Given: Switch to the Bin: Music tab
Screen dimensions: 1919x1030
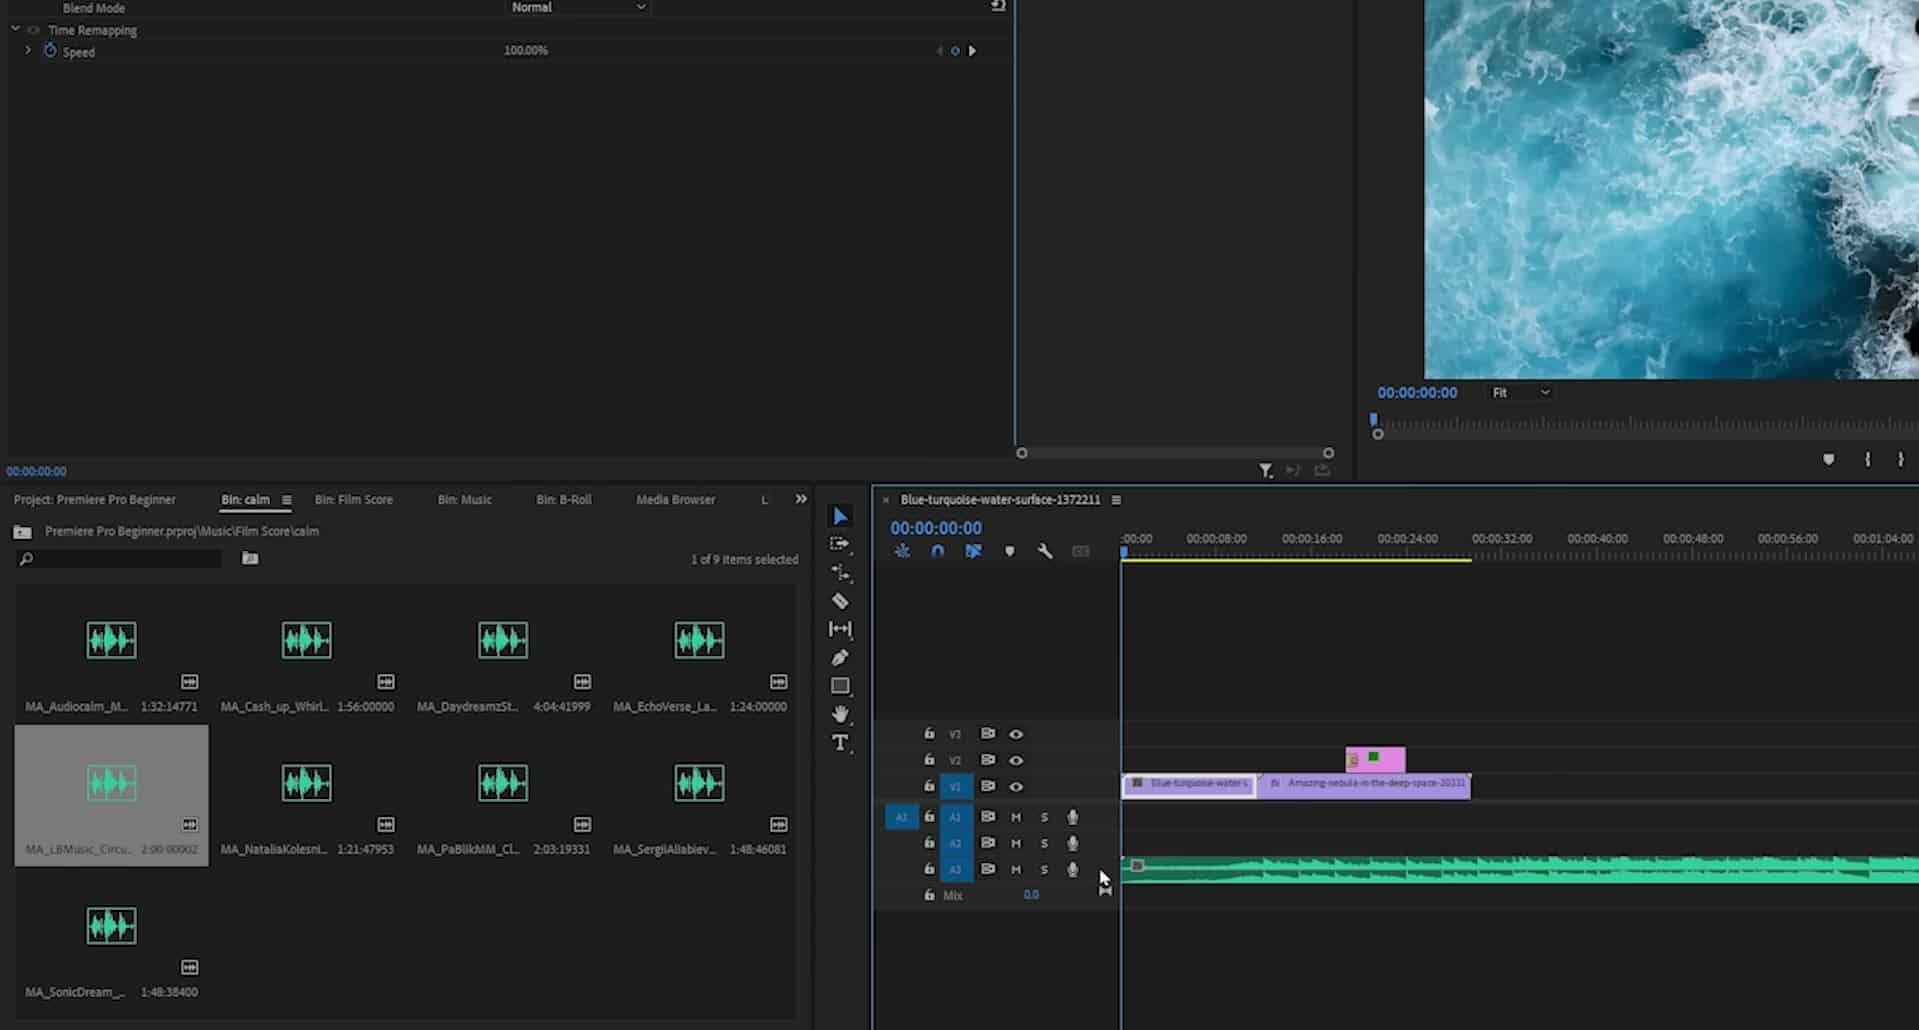Looking at the screenshot, I should pyautogui.click(x=464, y=499).
